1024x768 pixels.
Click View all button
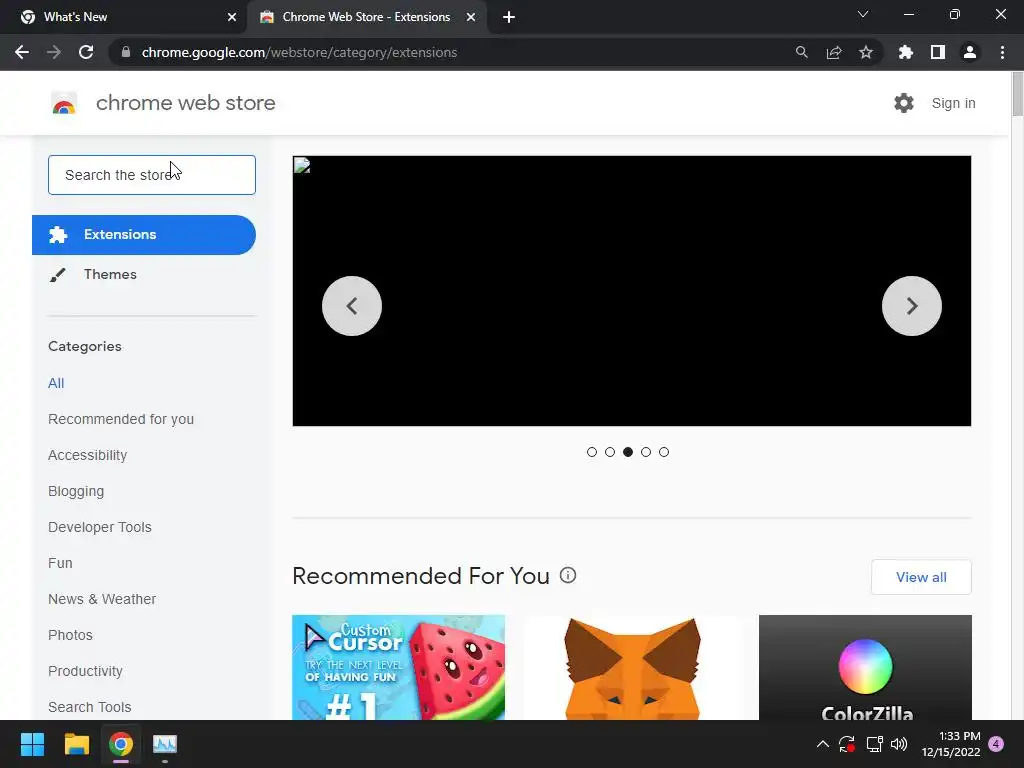pos(921,577)
